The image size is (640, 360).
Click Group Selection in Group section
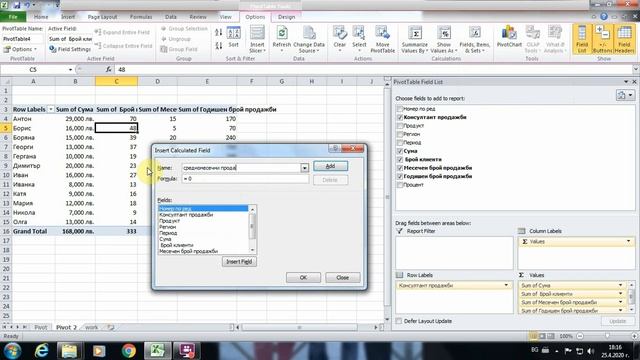[184, 29]
